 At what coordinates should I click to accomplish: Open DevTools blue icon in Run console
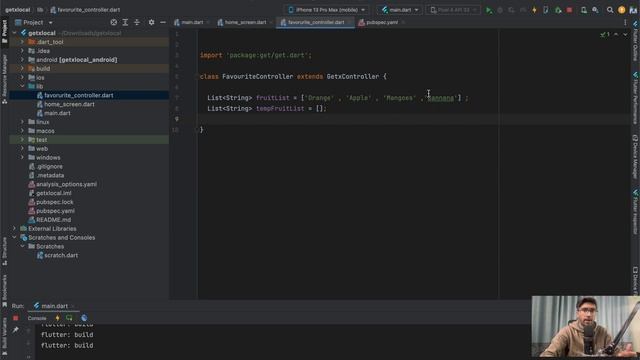(84, 318)
